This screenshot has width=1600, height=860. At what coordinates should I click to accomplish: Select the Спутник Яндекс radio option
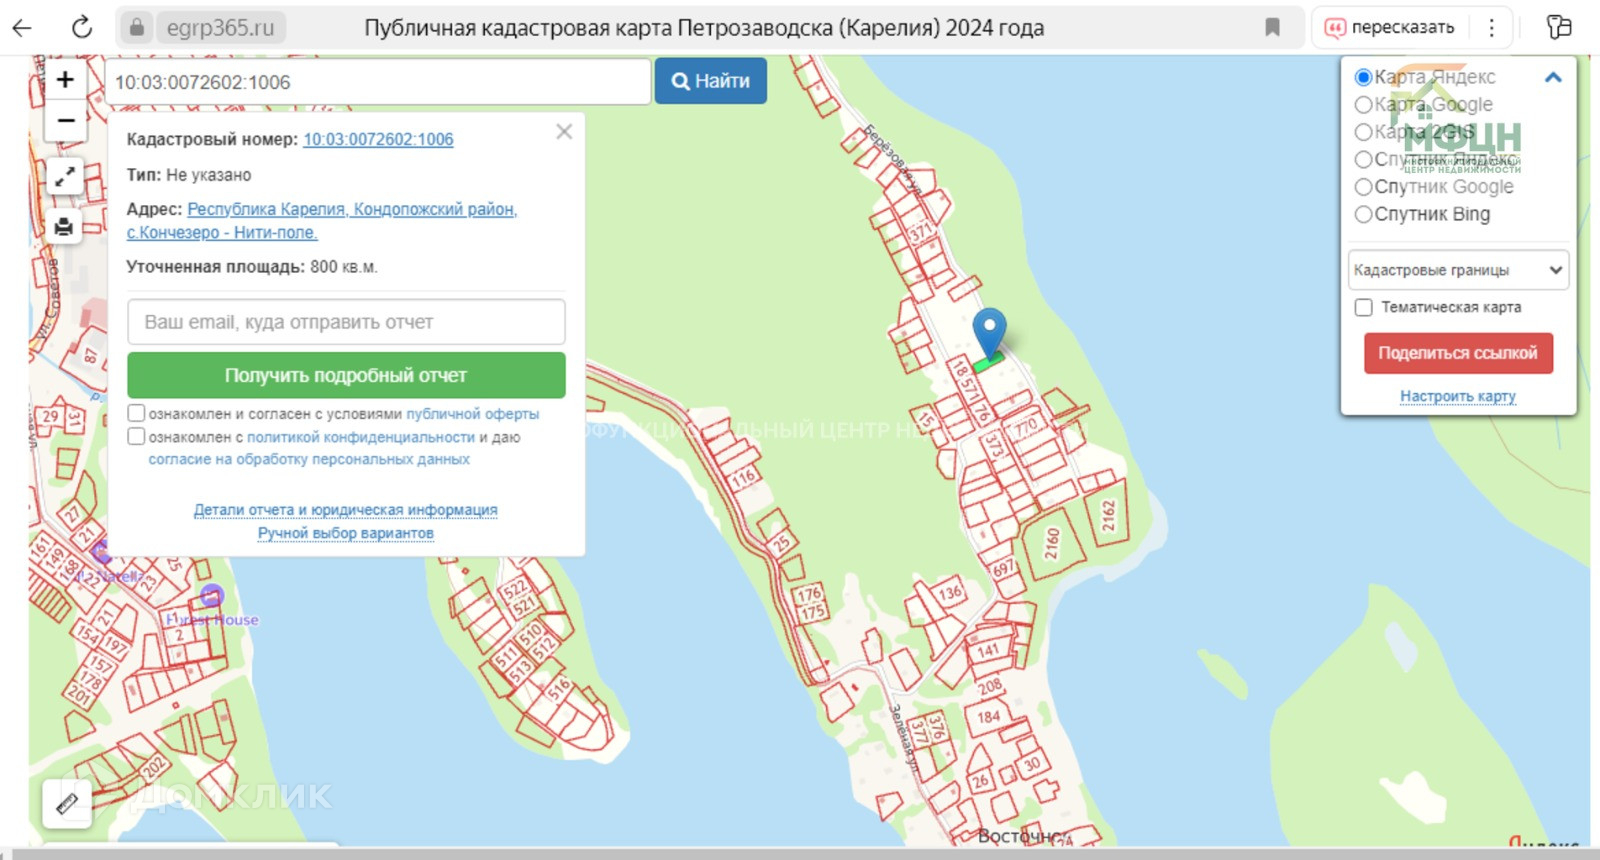(1363, 159)
